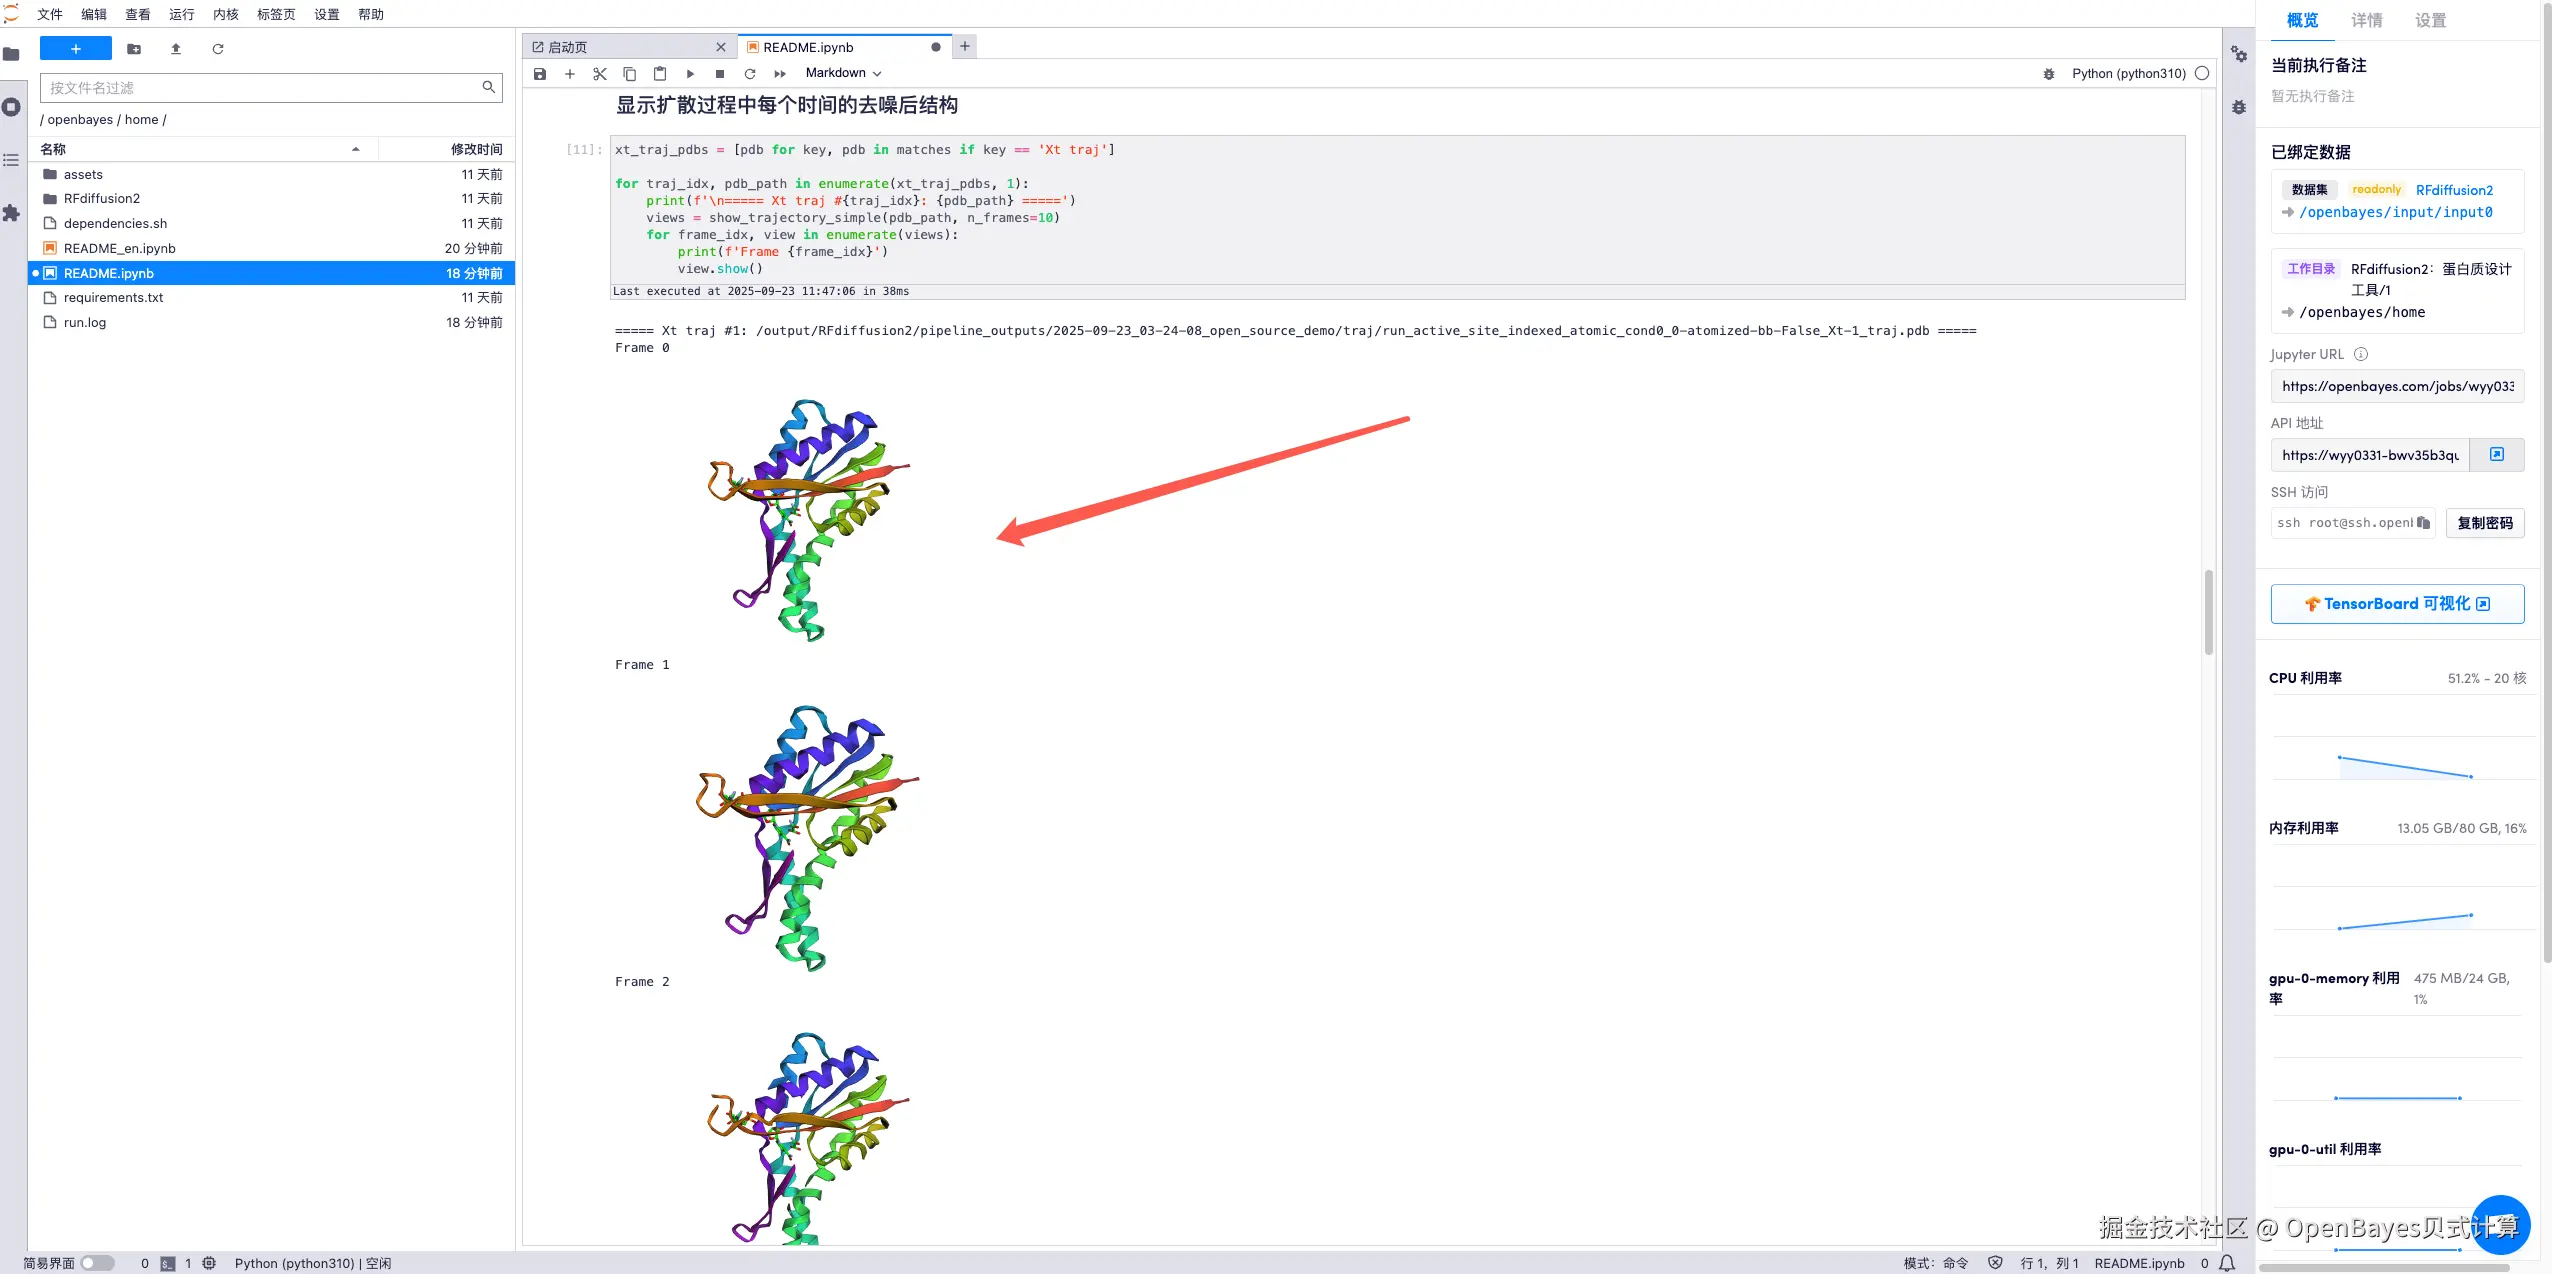
Task: Open the Kernel (内核) menu
Action: click(226, 14)
